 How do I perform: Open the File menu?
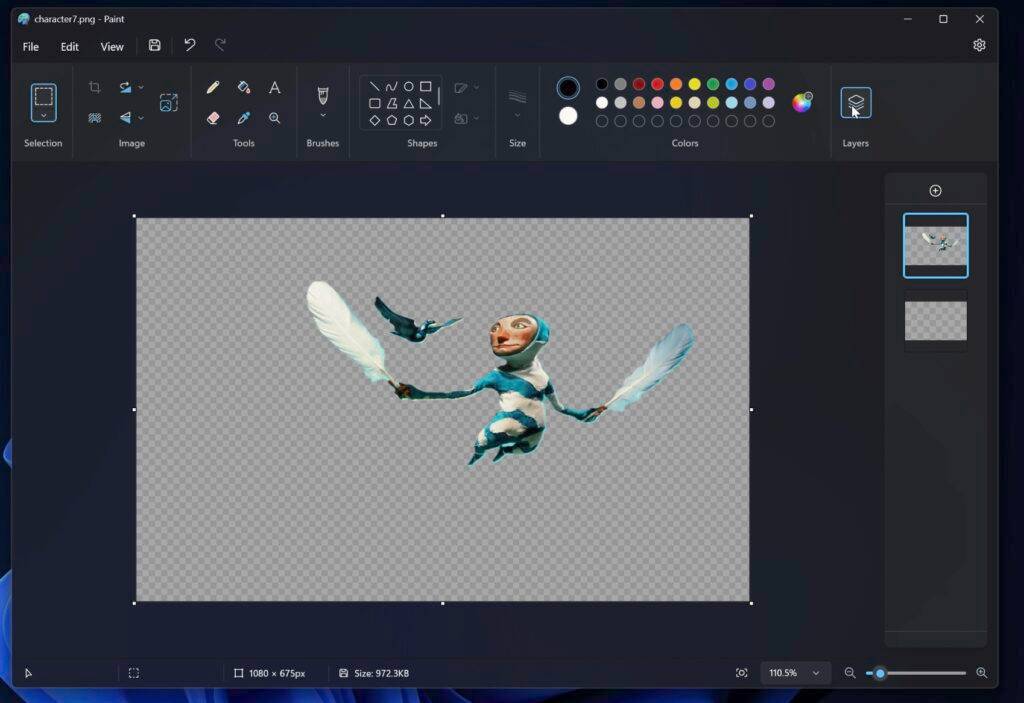(x=30, y=46)
